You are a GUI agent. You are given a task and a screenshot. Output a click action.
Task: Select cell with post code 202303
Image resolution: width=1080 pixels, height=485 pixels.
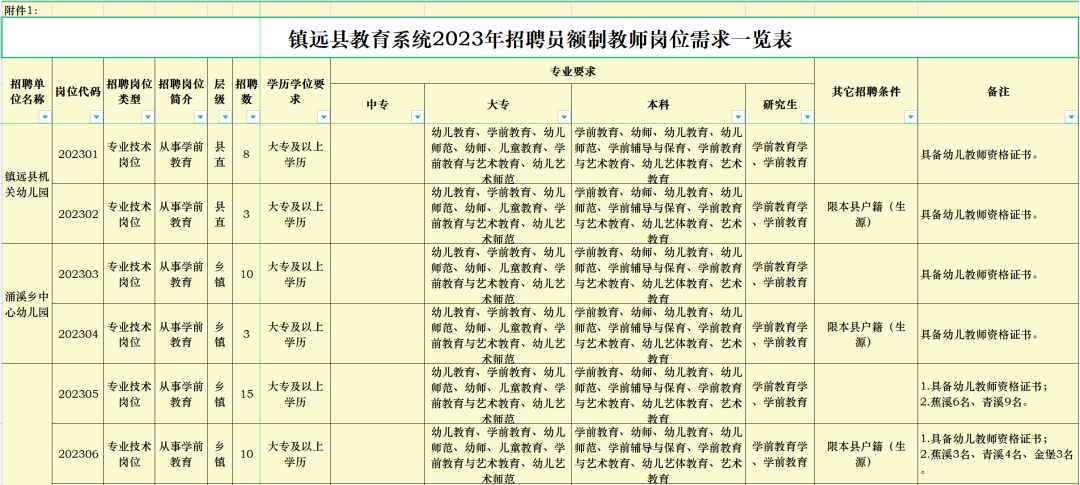click(x=79, y=274)
